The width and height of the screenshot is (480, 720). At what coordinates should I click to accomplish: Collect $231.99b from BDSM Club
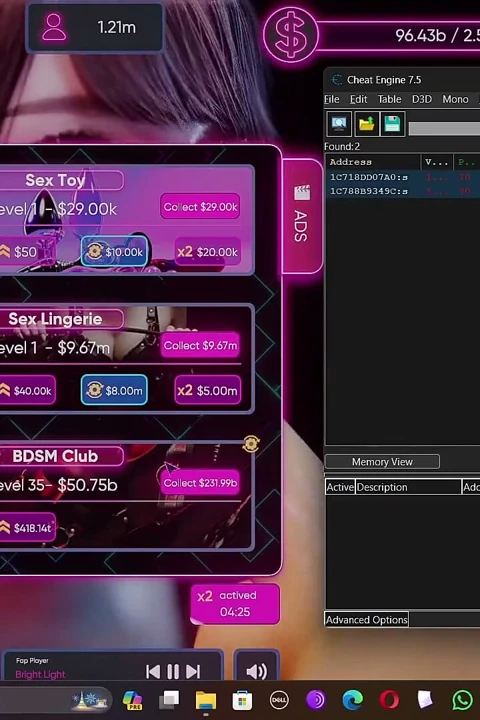(x=200, y=483)
